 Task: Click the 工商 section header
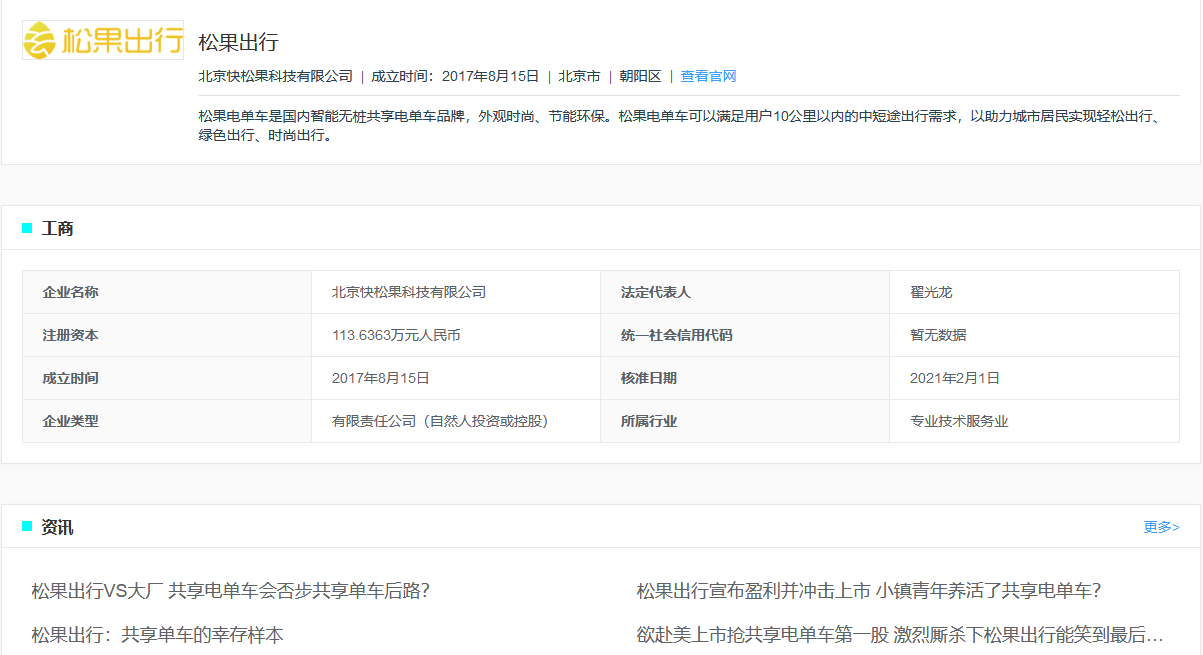57,229
